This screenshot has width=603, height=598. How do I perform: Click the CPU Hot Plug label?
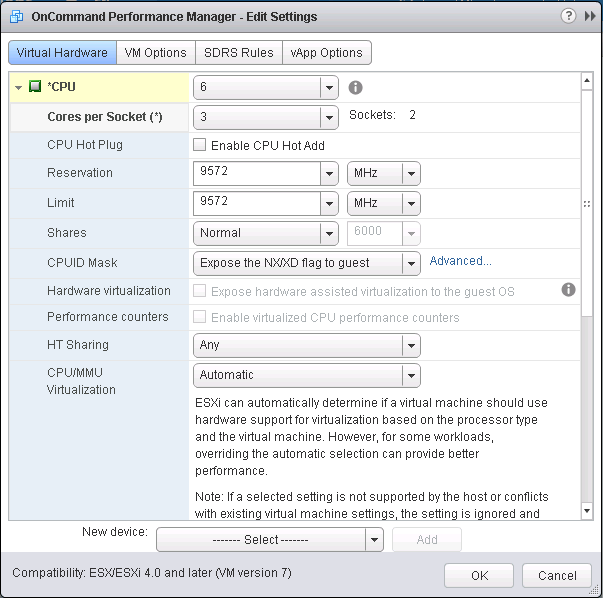[x=85, y=145]
